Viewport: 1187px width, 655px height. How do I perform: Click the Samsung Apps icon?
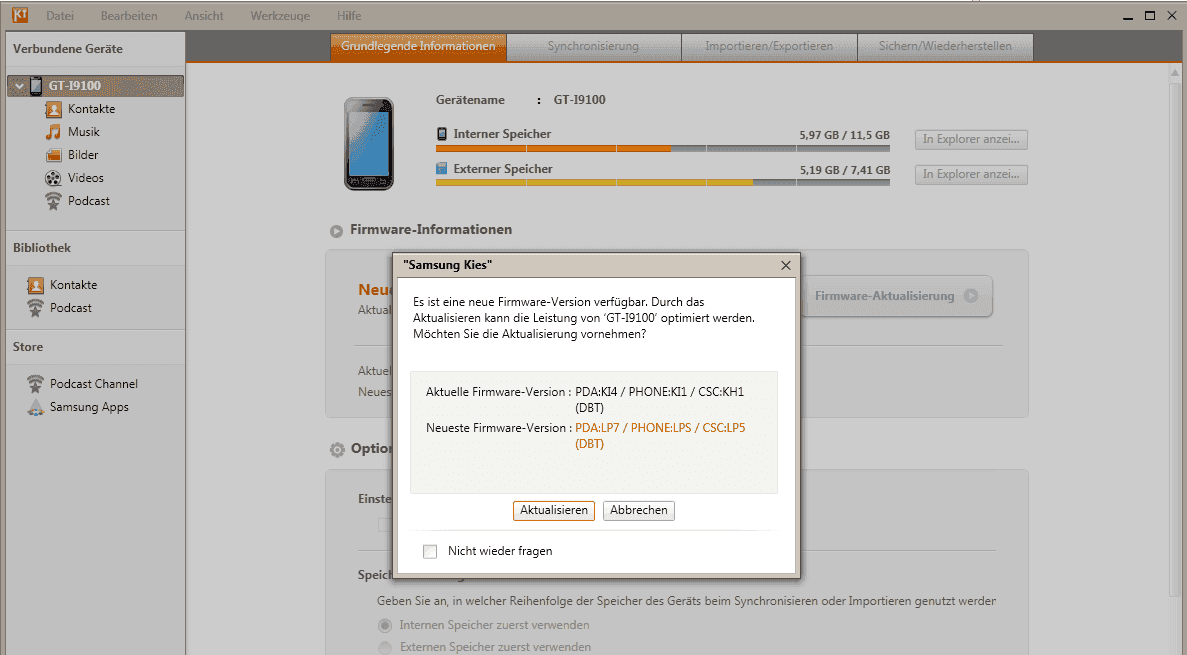coord(35,407)
